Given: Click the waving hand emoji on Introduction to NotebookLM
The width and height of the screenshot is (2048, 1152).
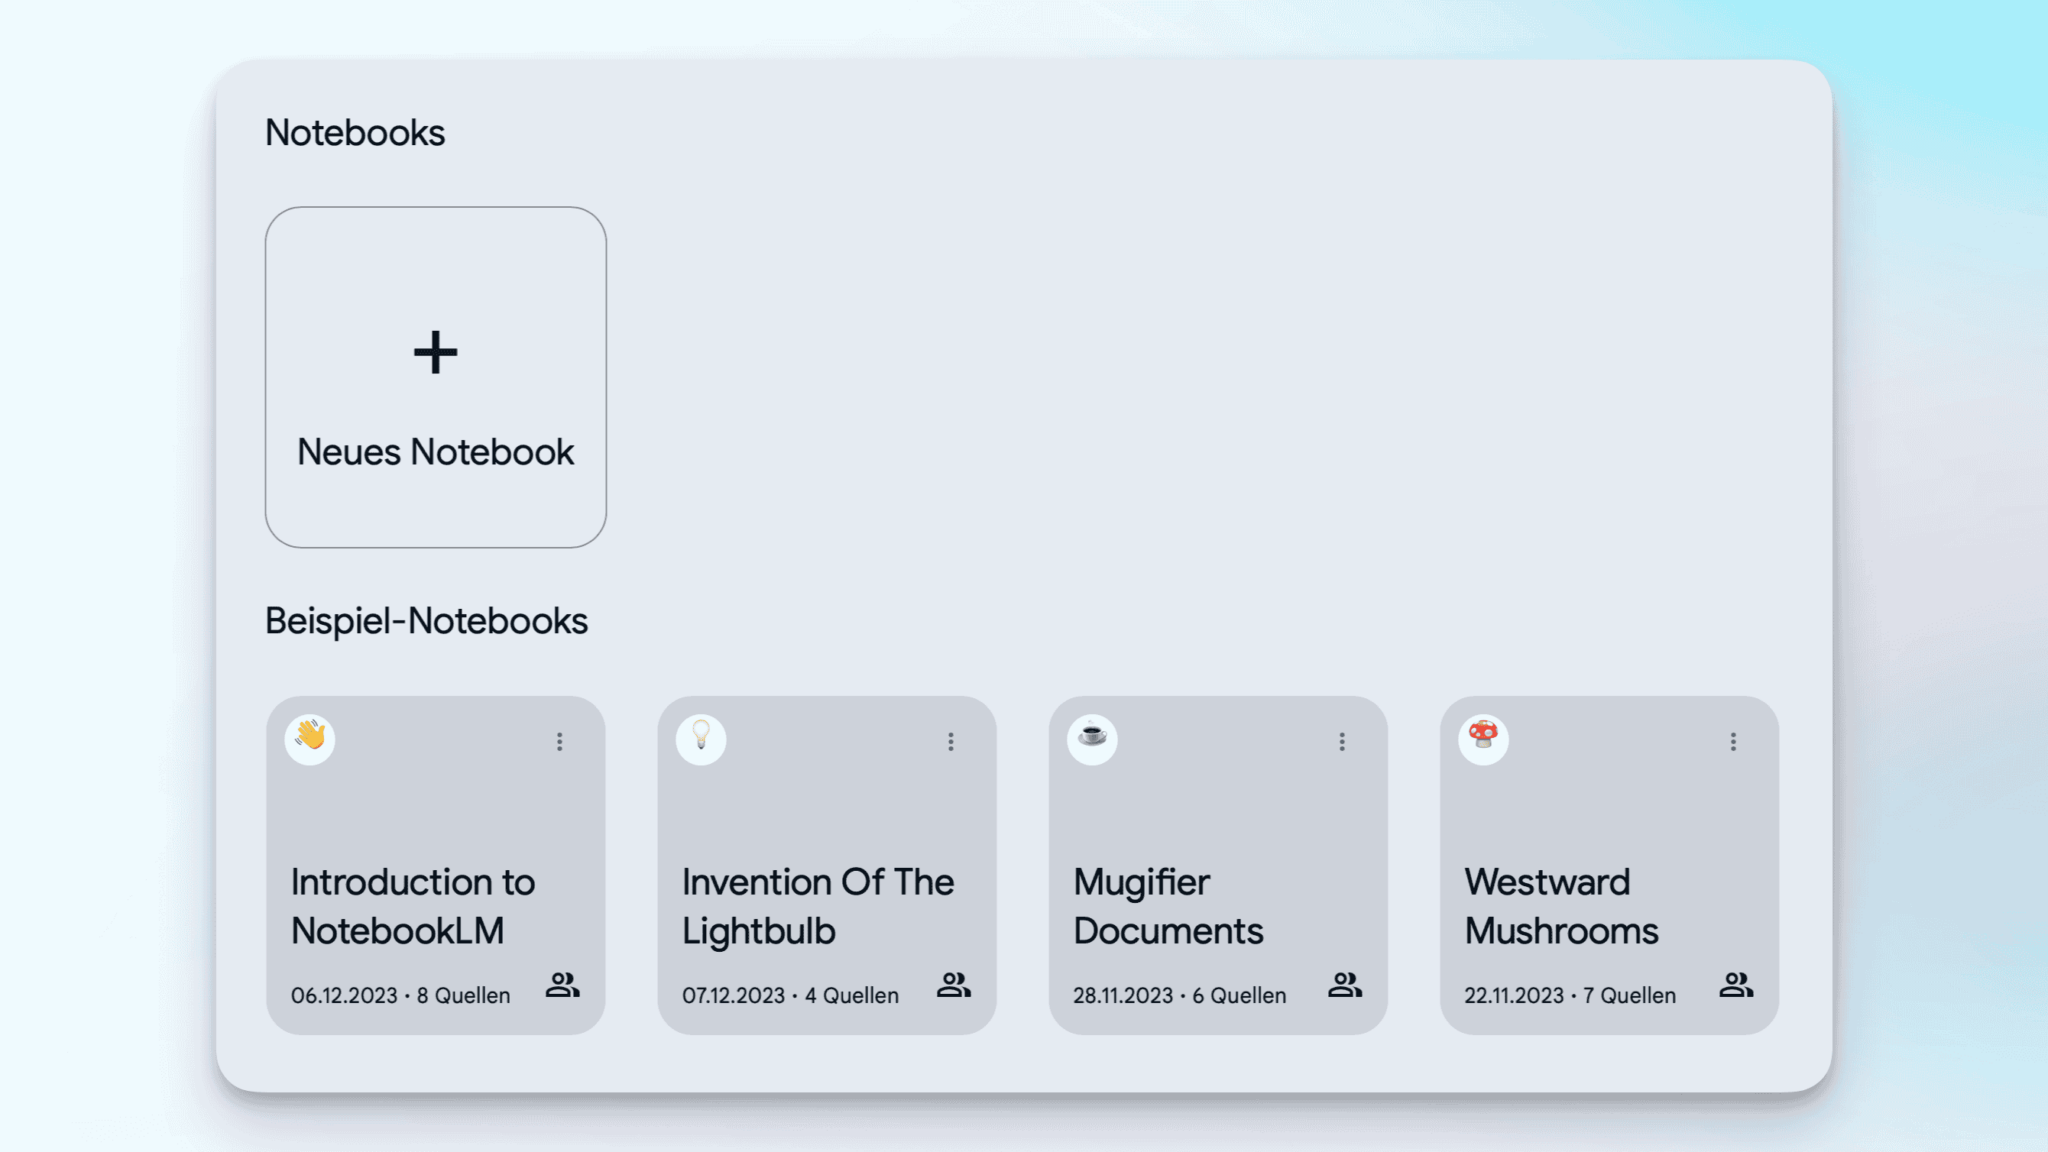Looking at the screenshot, I should coord(309,740).
